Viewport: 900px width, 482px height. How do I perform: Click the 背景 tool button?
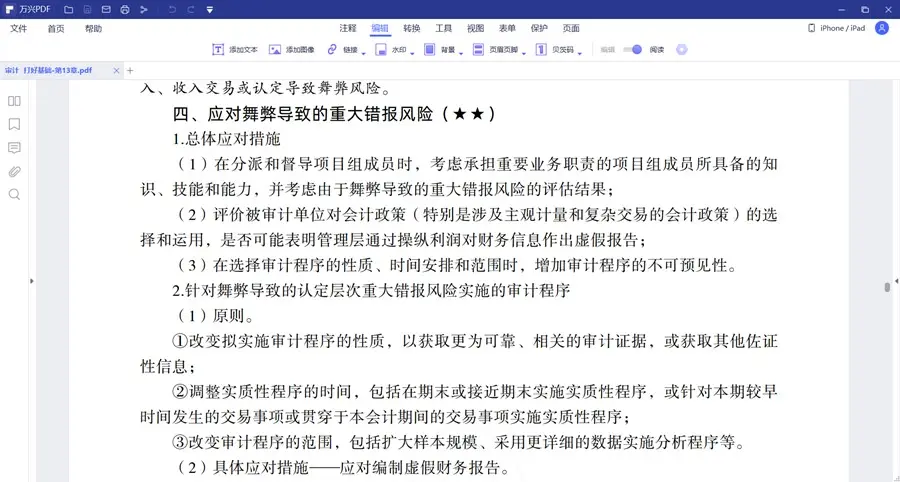tap(440, 50)
